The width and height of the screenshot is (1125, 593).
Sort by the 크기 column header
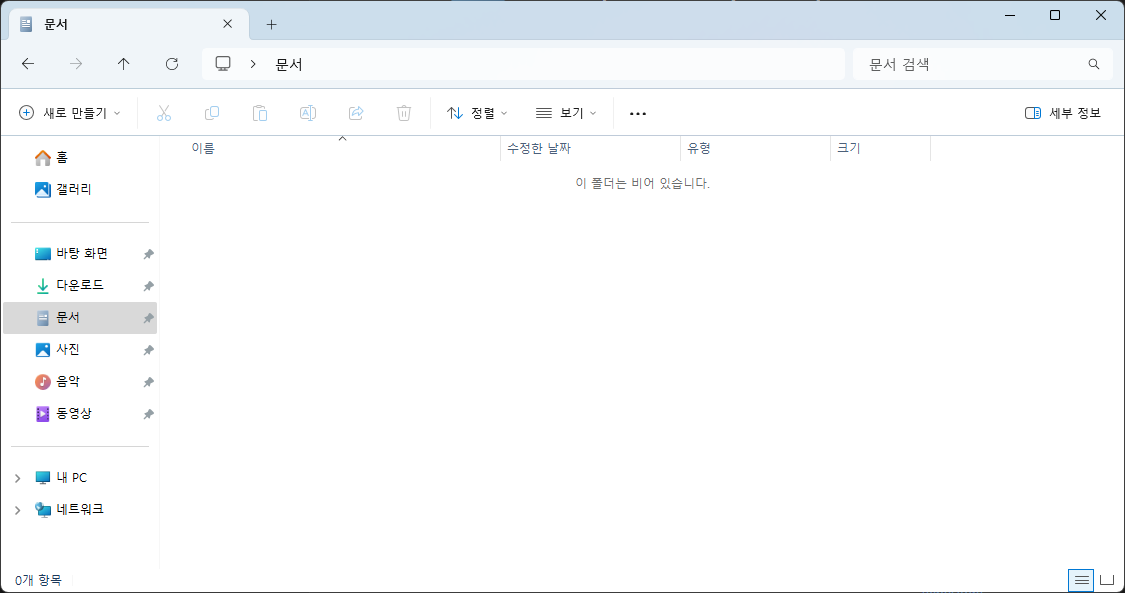coord(881,148)
